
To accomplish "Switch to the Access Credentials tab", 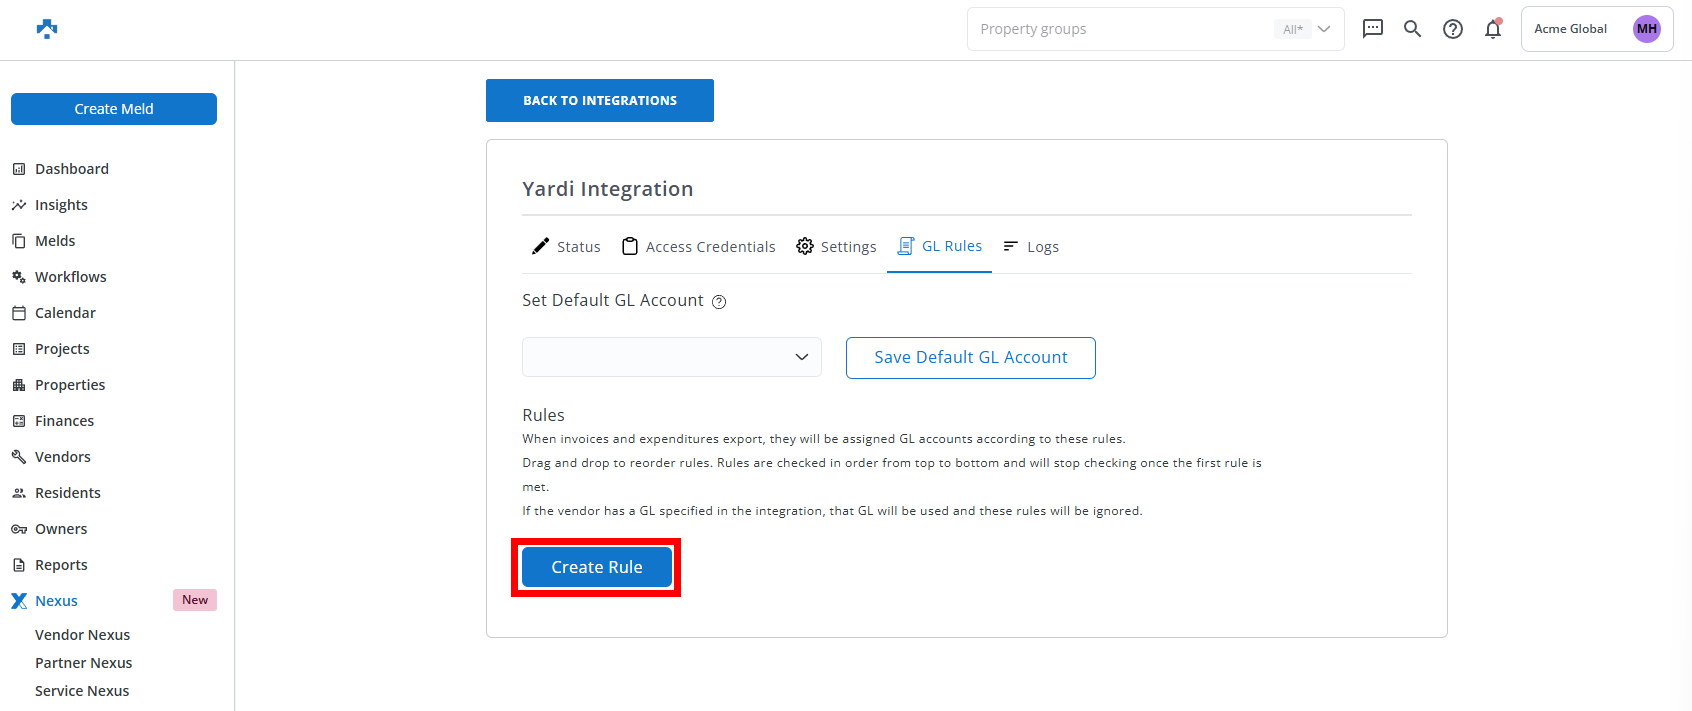I will coord(699,247).
